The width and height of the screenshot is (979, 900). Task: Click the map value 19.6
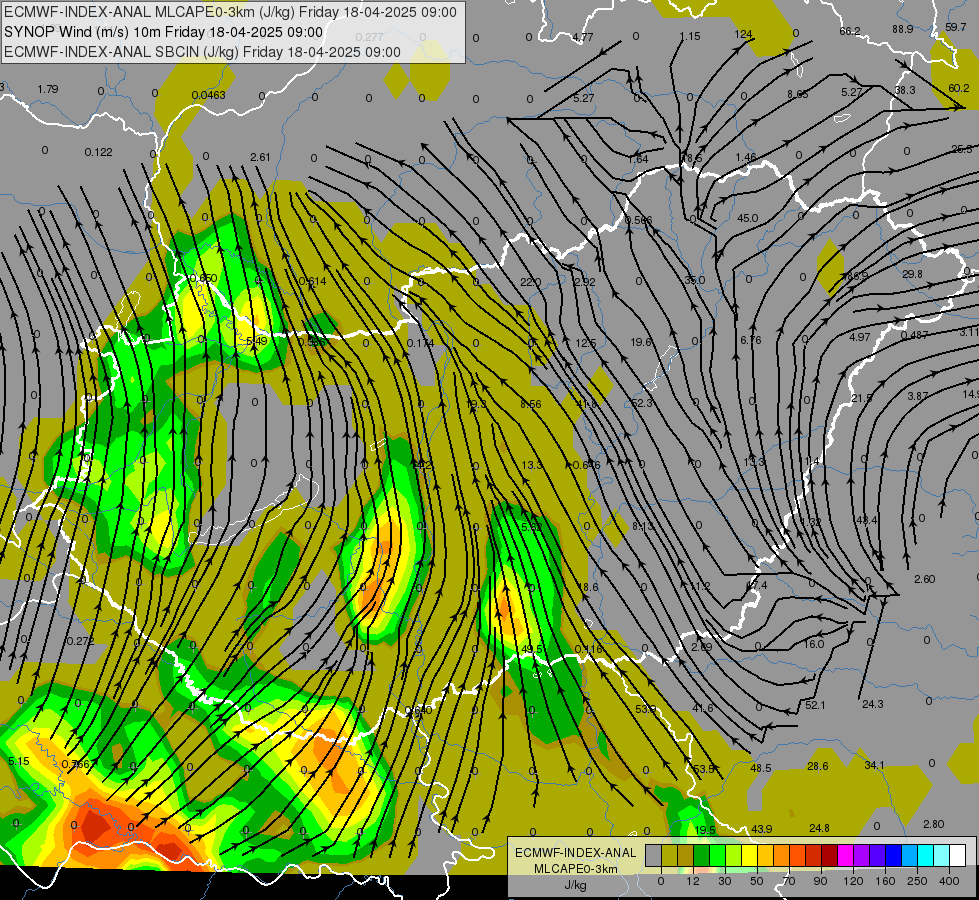pos(641,342)
